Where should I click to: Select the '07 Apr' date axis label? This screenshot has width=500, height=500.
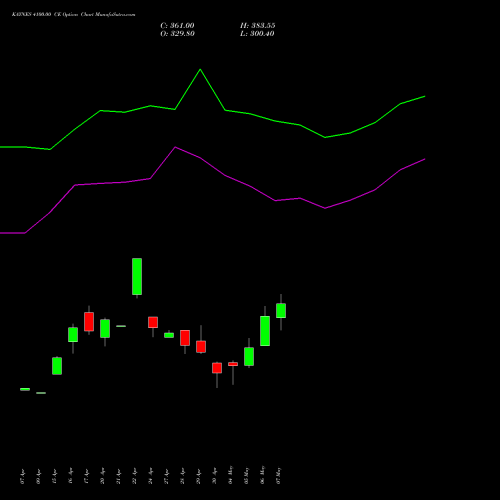pos(22,476)
